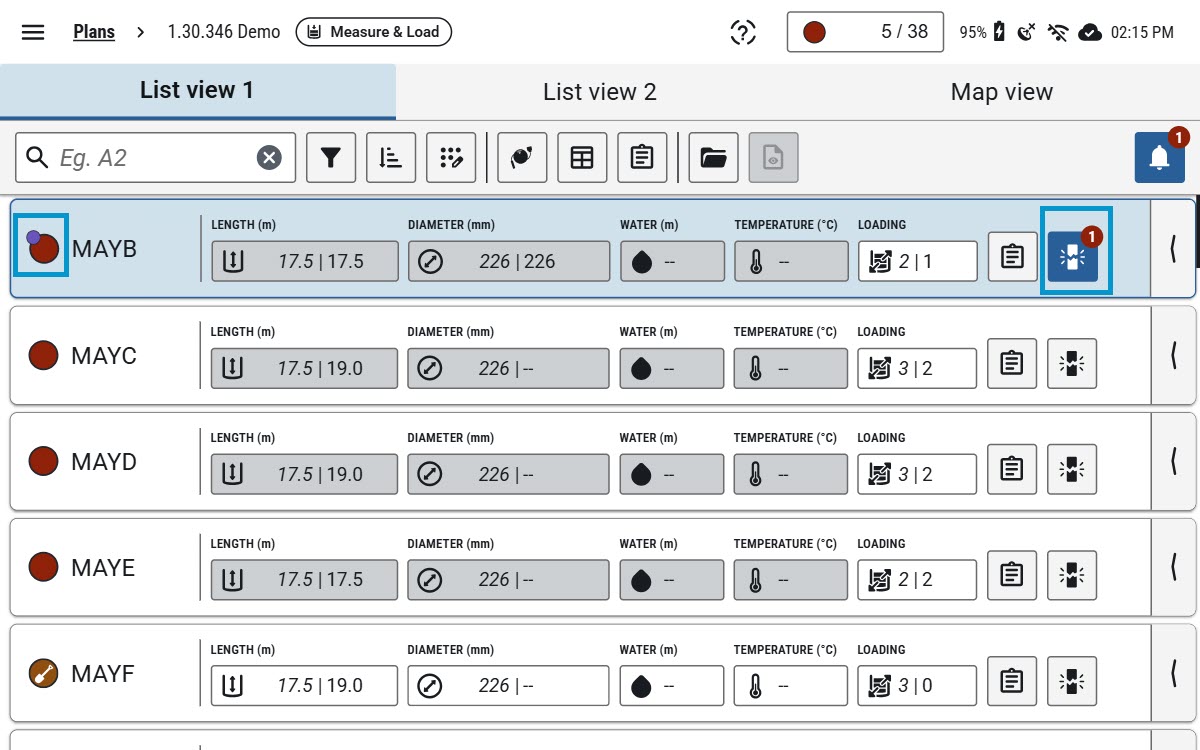Viewport: 1200px width, 750px height.
Task: Open the MAYF row notes clipboard
Action: [1012, 681]
